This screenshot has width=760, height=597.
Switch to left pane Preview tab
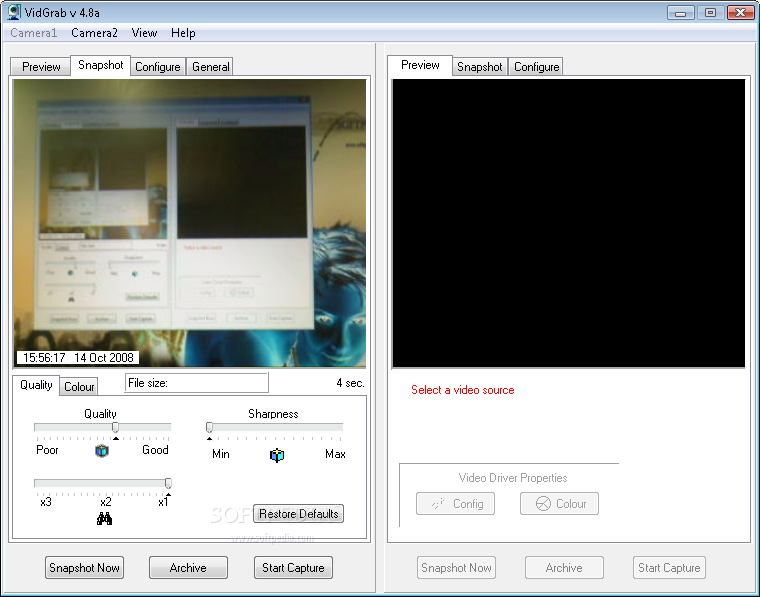[41, 67]
